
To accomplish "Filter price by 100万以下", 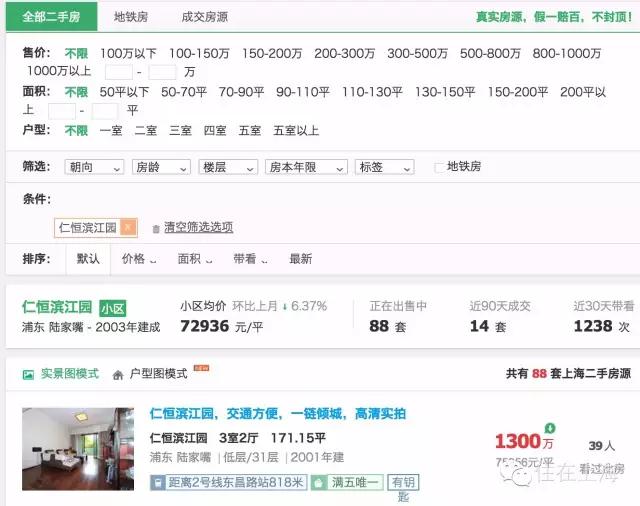I will [128, 53].
